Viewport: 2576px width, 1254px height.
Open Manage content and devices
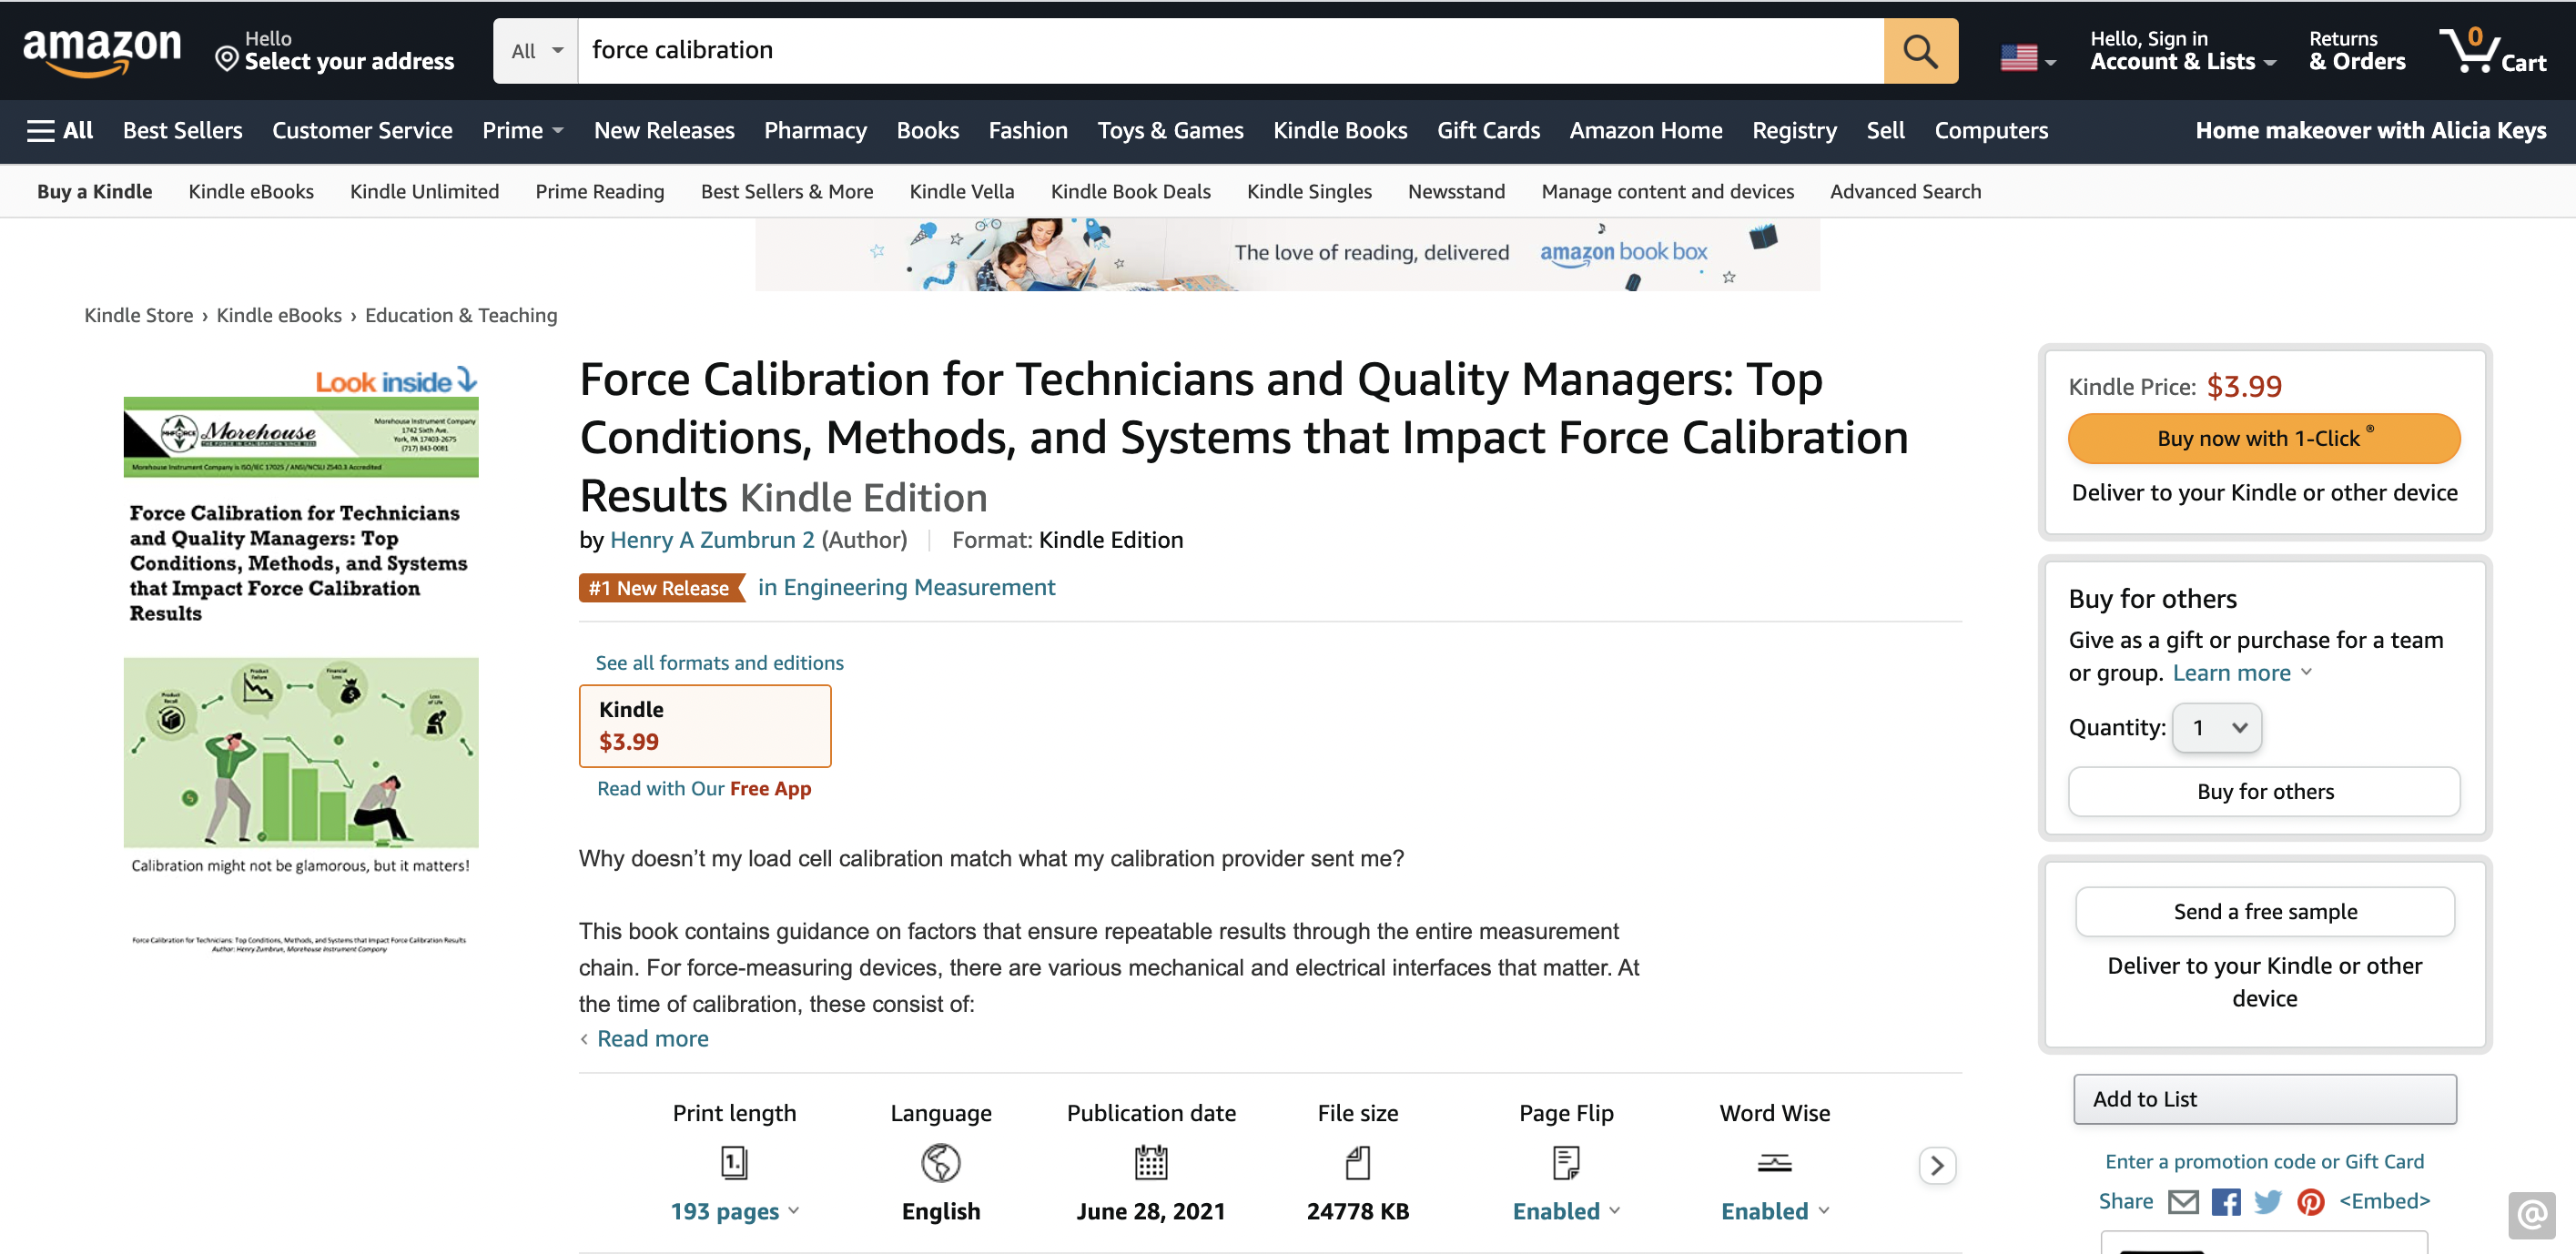point(1667,191)
